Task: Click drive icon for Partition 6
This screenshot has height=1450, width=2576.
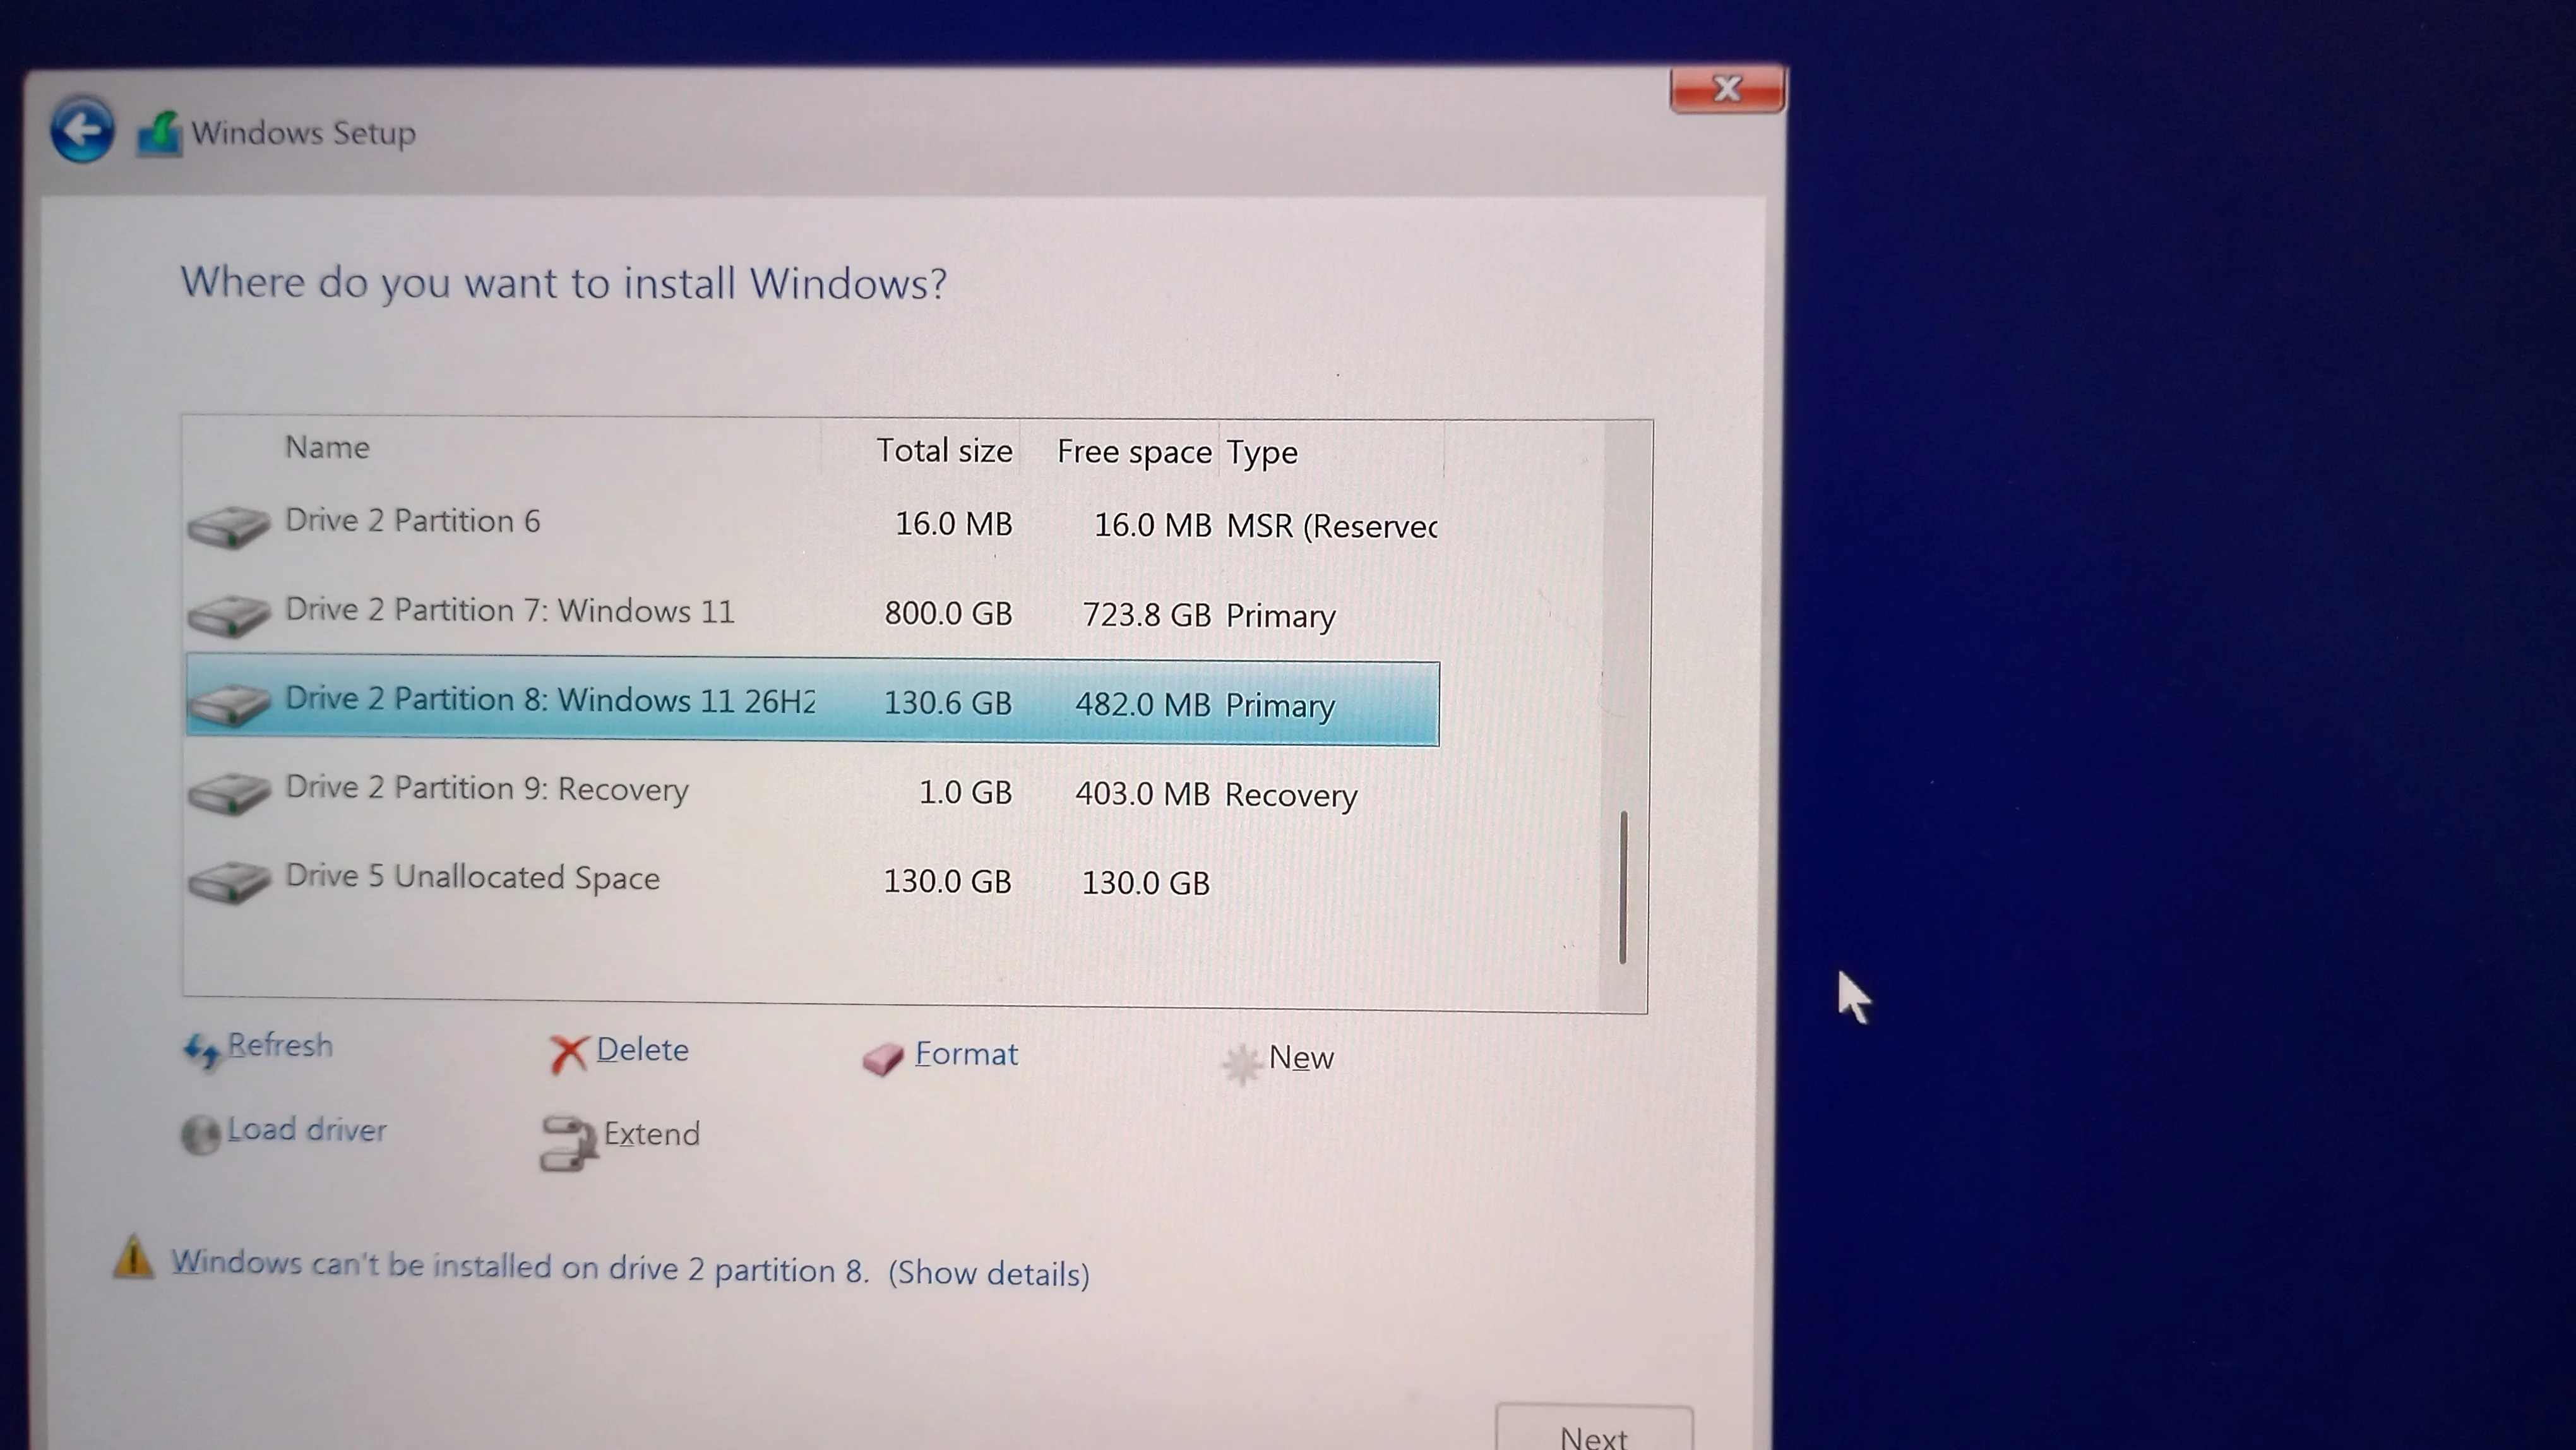Action: [x=229, y=526]
